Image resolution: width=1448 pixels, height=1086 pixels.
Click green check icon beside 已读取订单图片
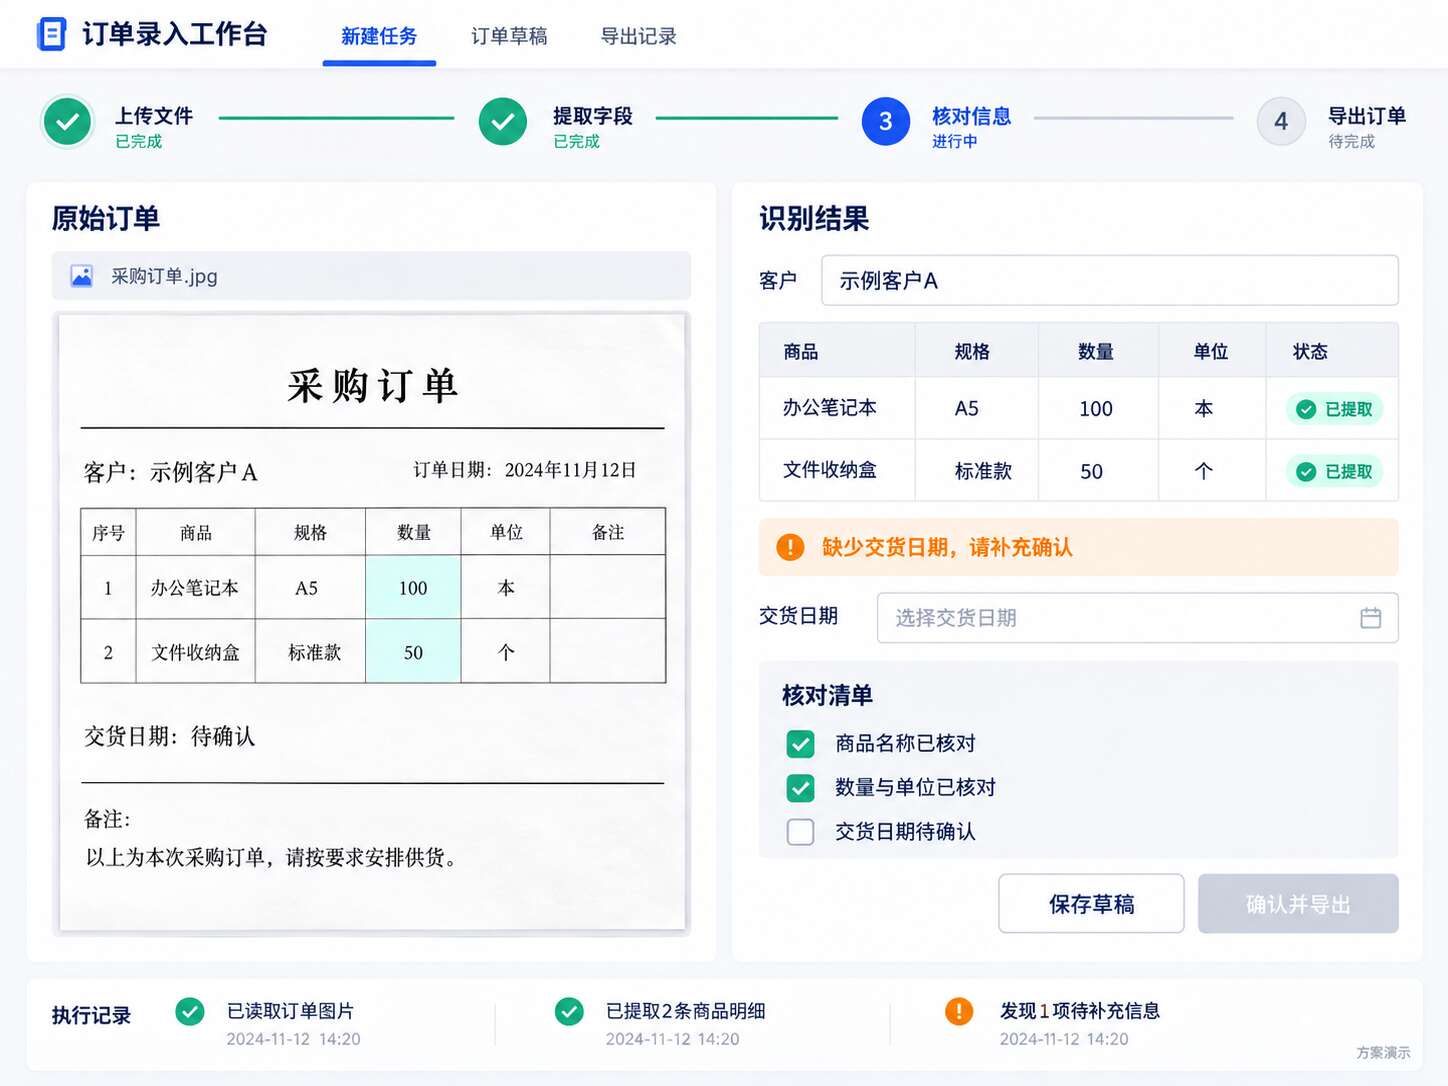click(x=190, y=1012)
